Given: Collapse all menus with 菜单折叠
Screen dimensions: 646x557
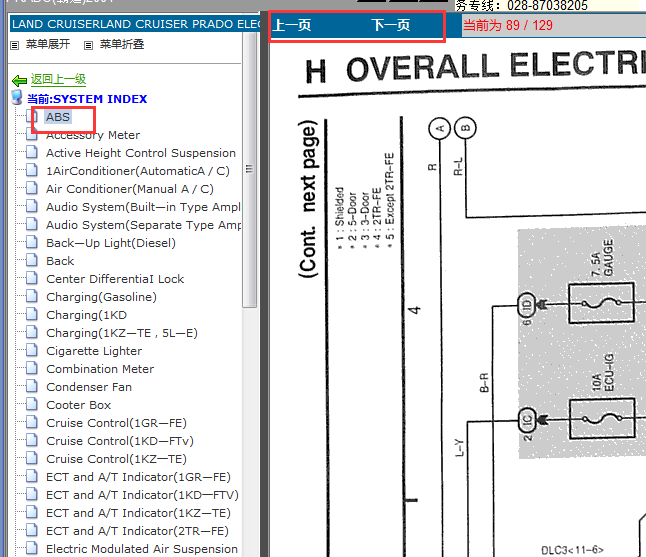Looking at the screenshot, I should [x=122, y=44].
